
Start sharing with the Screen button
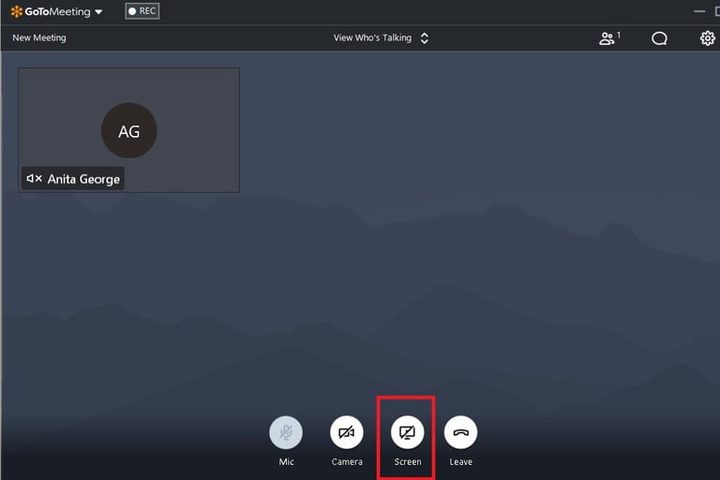(407, 432)
